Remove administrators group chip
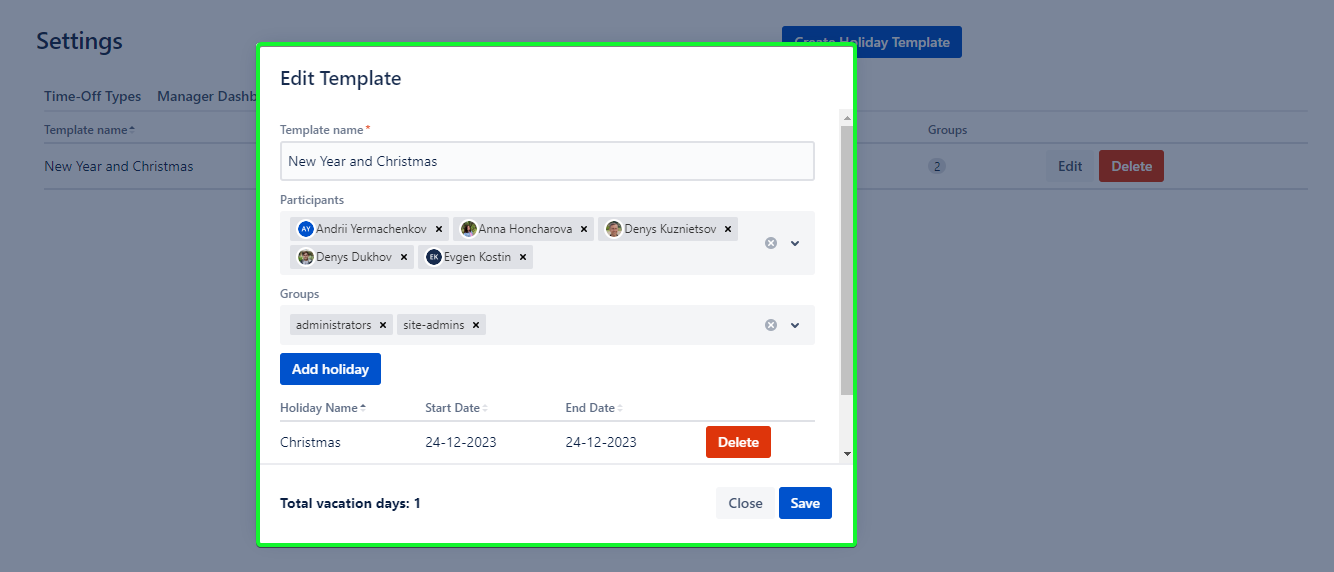 tap(383, 325)
